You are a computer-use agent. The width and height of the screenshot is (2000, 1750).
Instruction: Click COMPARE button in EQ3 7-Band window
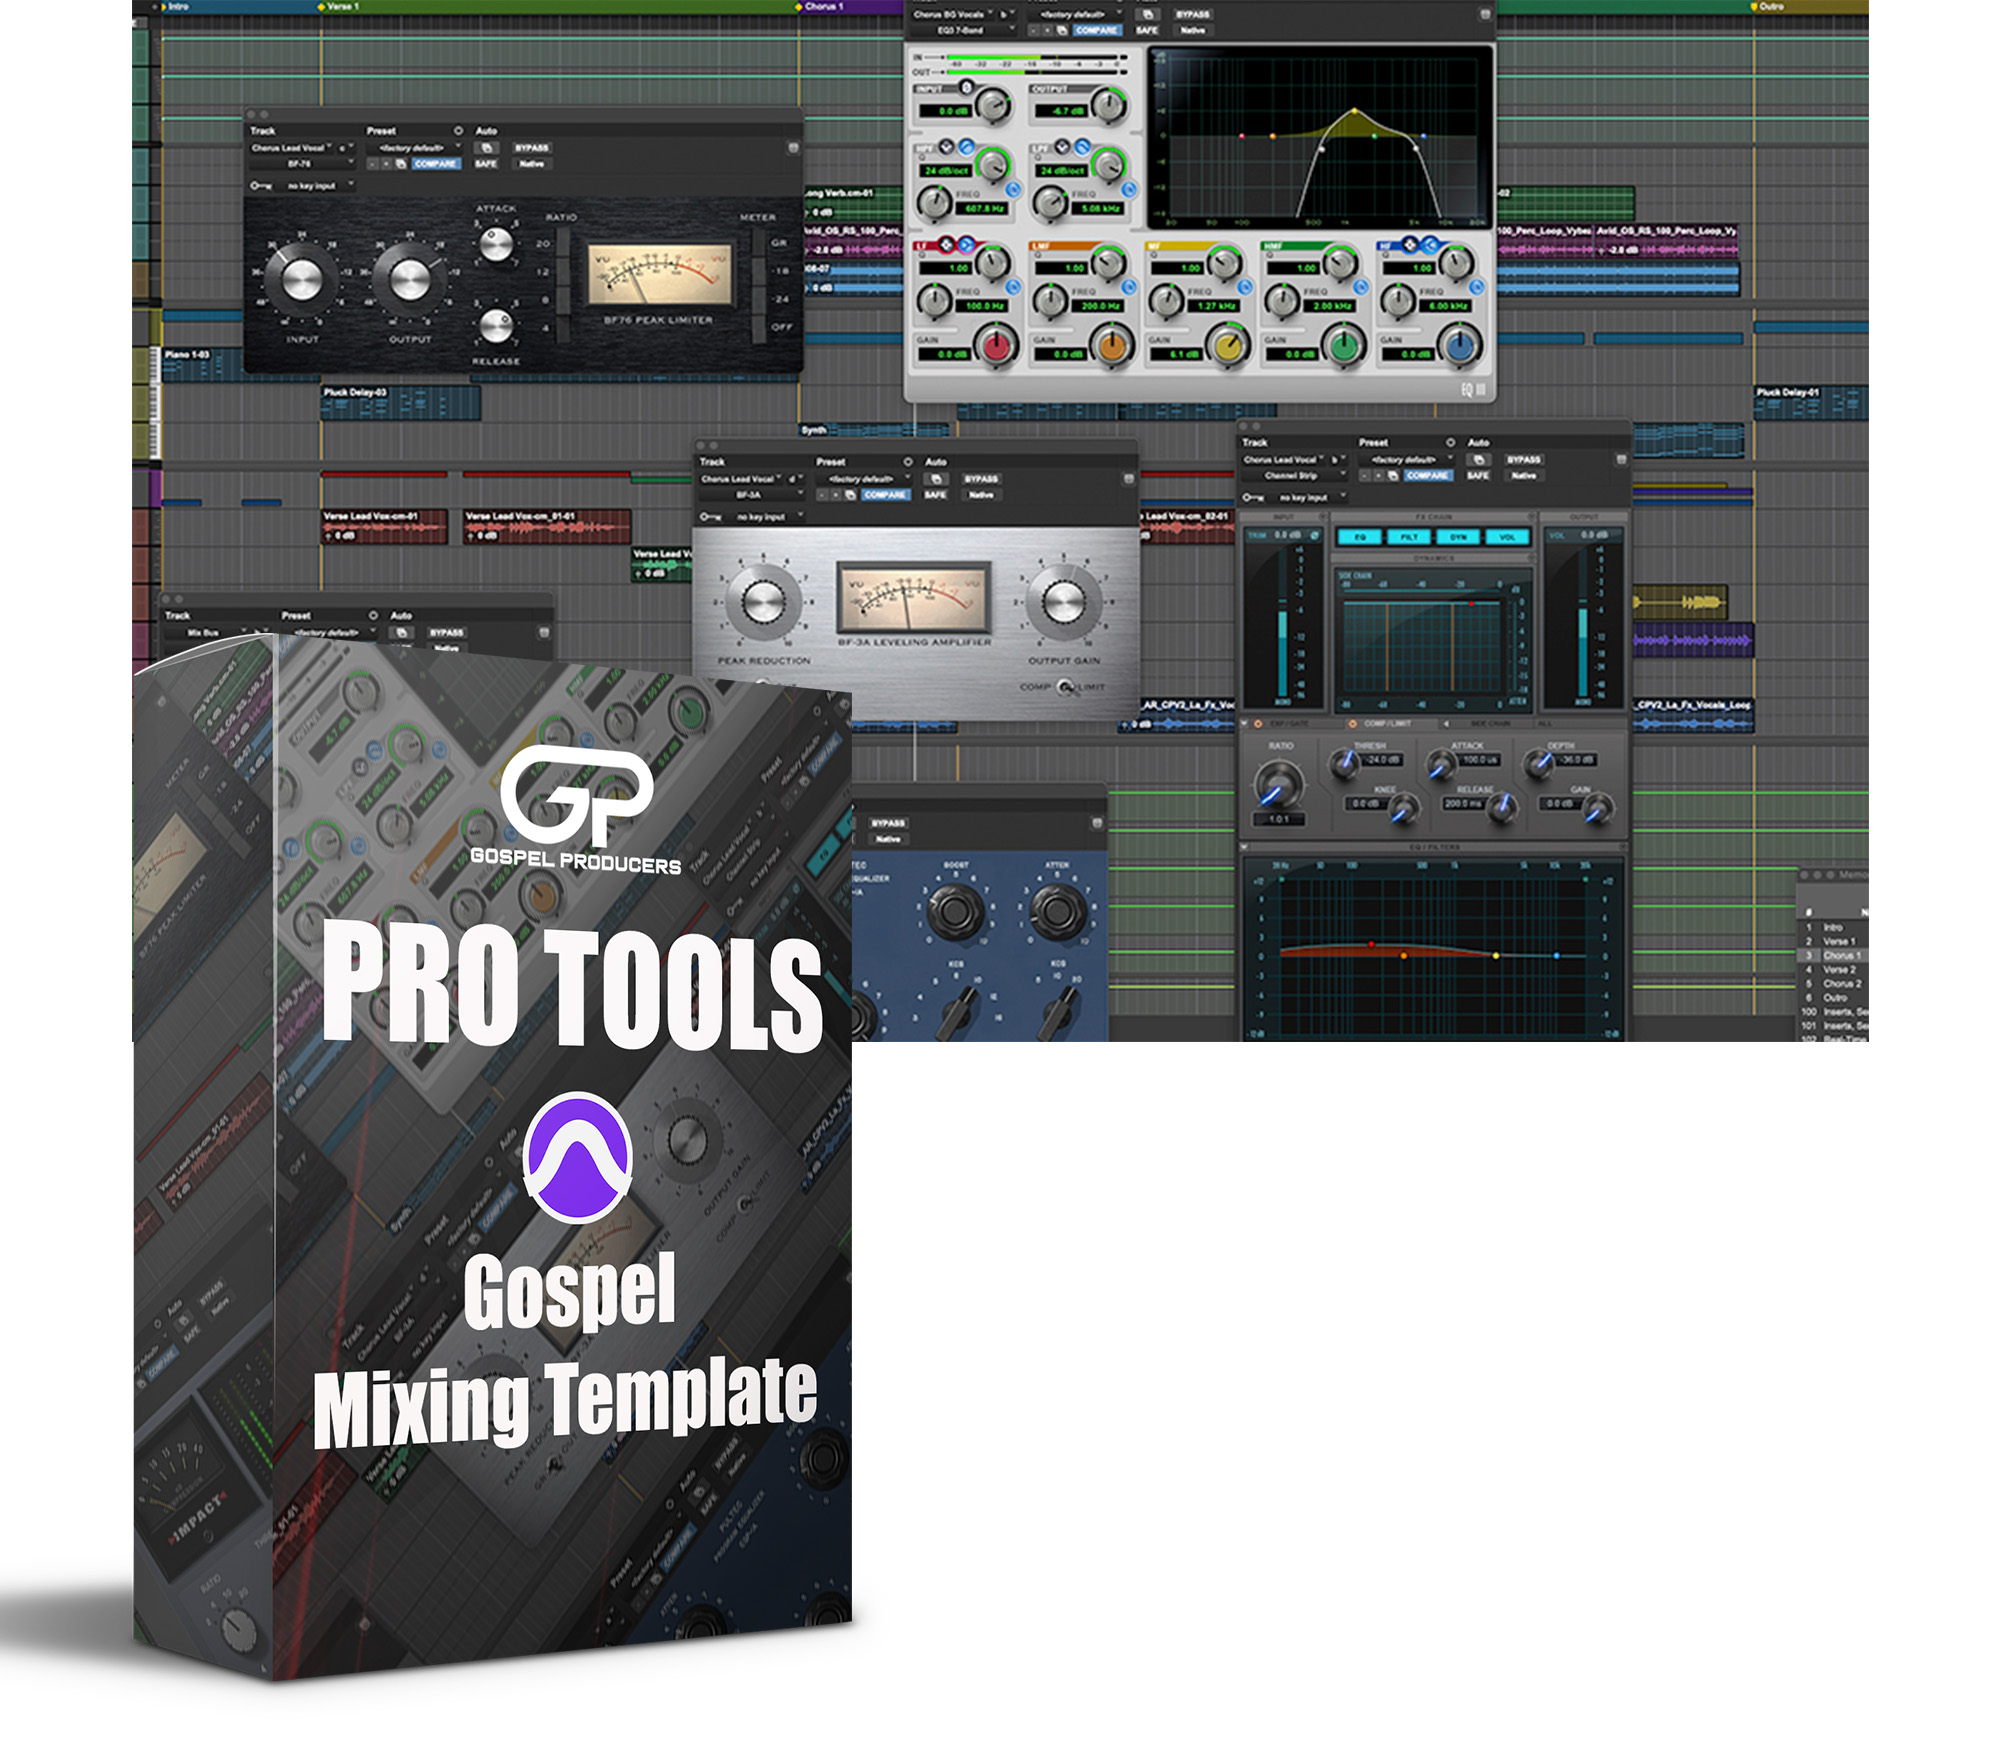pyautogui.click(x=1096, y=31)
